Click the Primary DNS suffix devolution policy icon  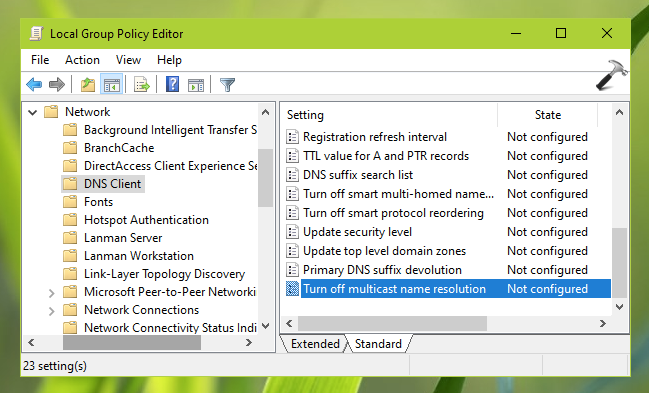pos(292,270)
